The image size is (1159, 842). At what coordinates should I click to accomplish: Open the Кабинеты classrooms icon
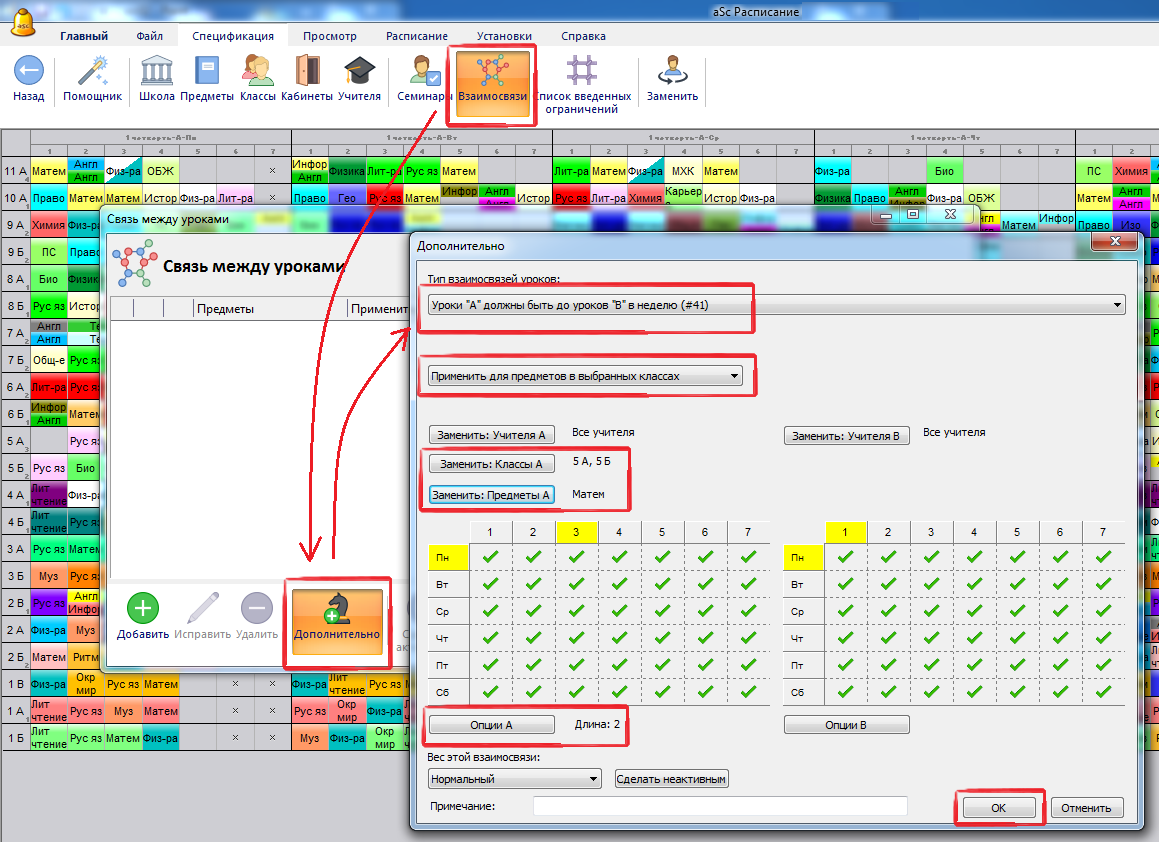307,72
